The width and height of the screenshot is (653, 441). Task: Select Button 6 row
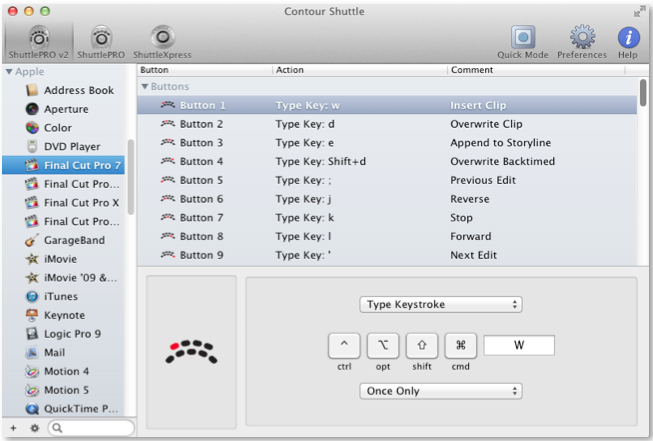coord(387,199)
